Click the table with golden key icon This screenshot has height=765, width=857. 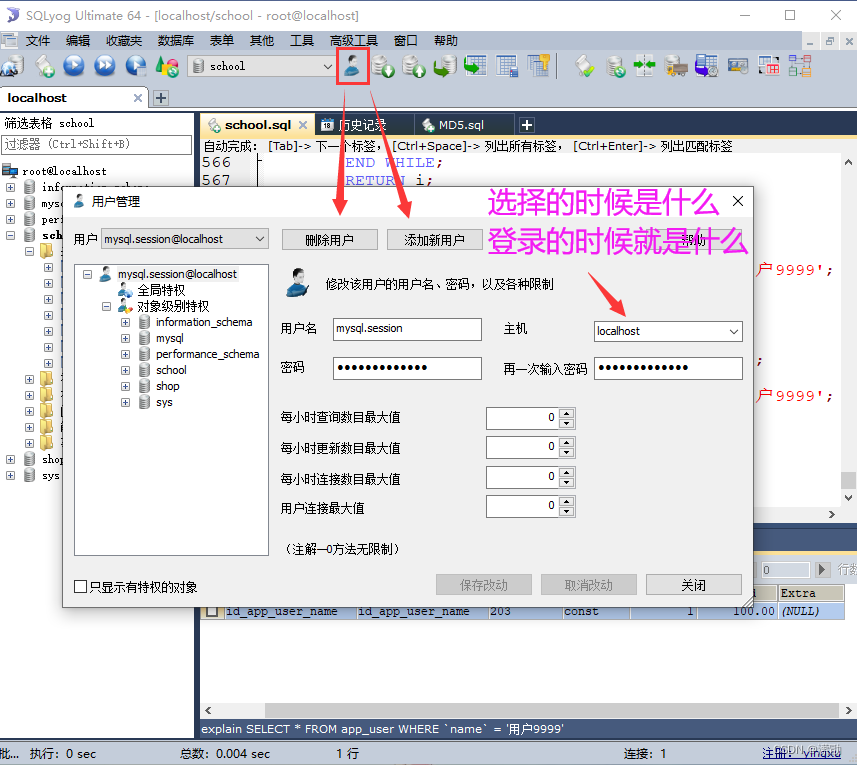[x=538, y=66]
